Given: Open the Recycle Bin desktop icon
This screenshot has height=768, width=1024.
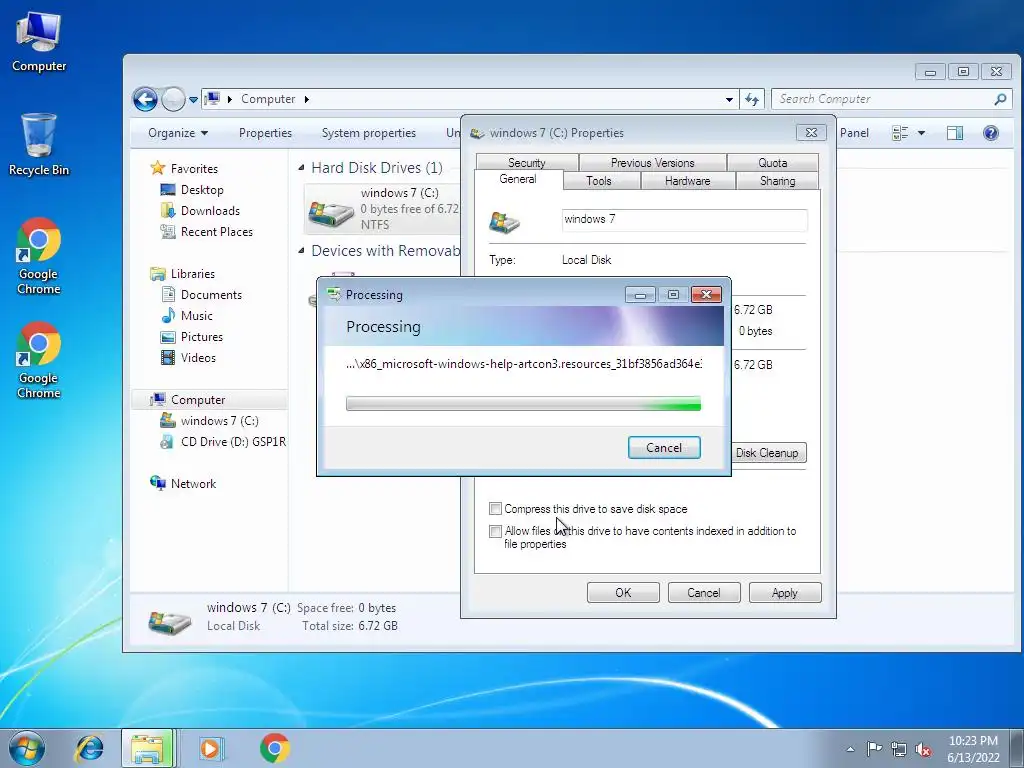Looking at the screenshot, I should (39, 145).
